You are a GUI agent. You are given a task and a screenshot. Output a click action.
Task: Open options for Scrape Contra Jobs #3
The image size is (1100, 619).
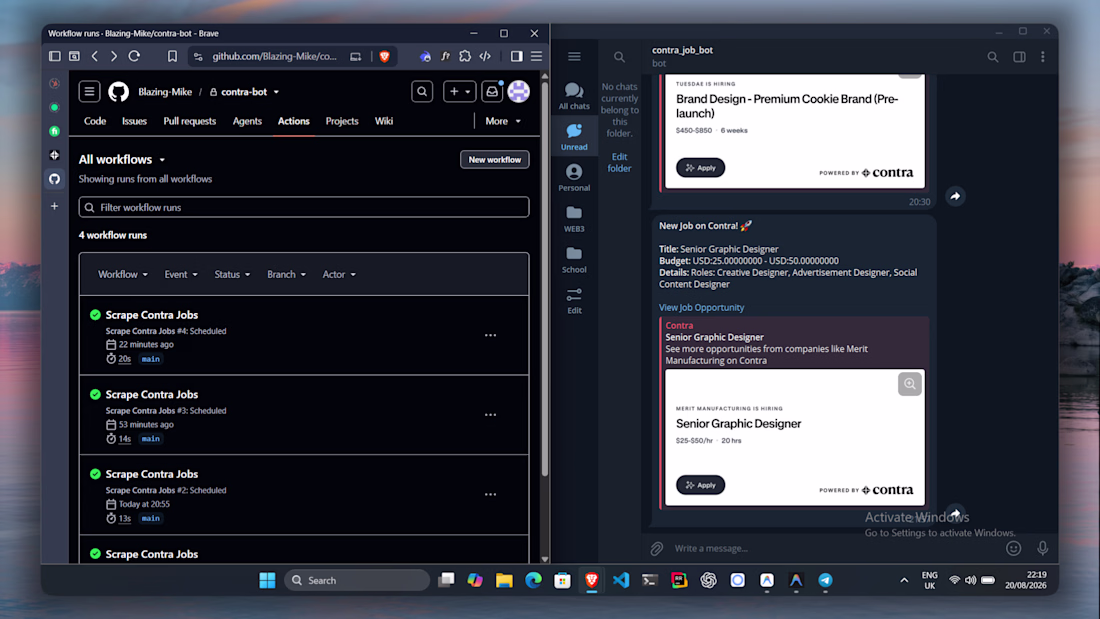click(x=490, y=415)
